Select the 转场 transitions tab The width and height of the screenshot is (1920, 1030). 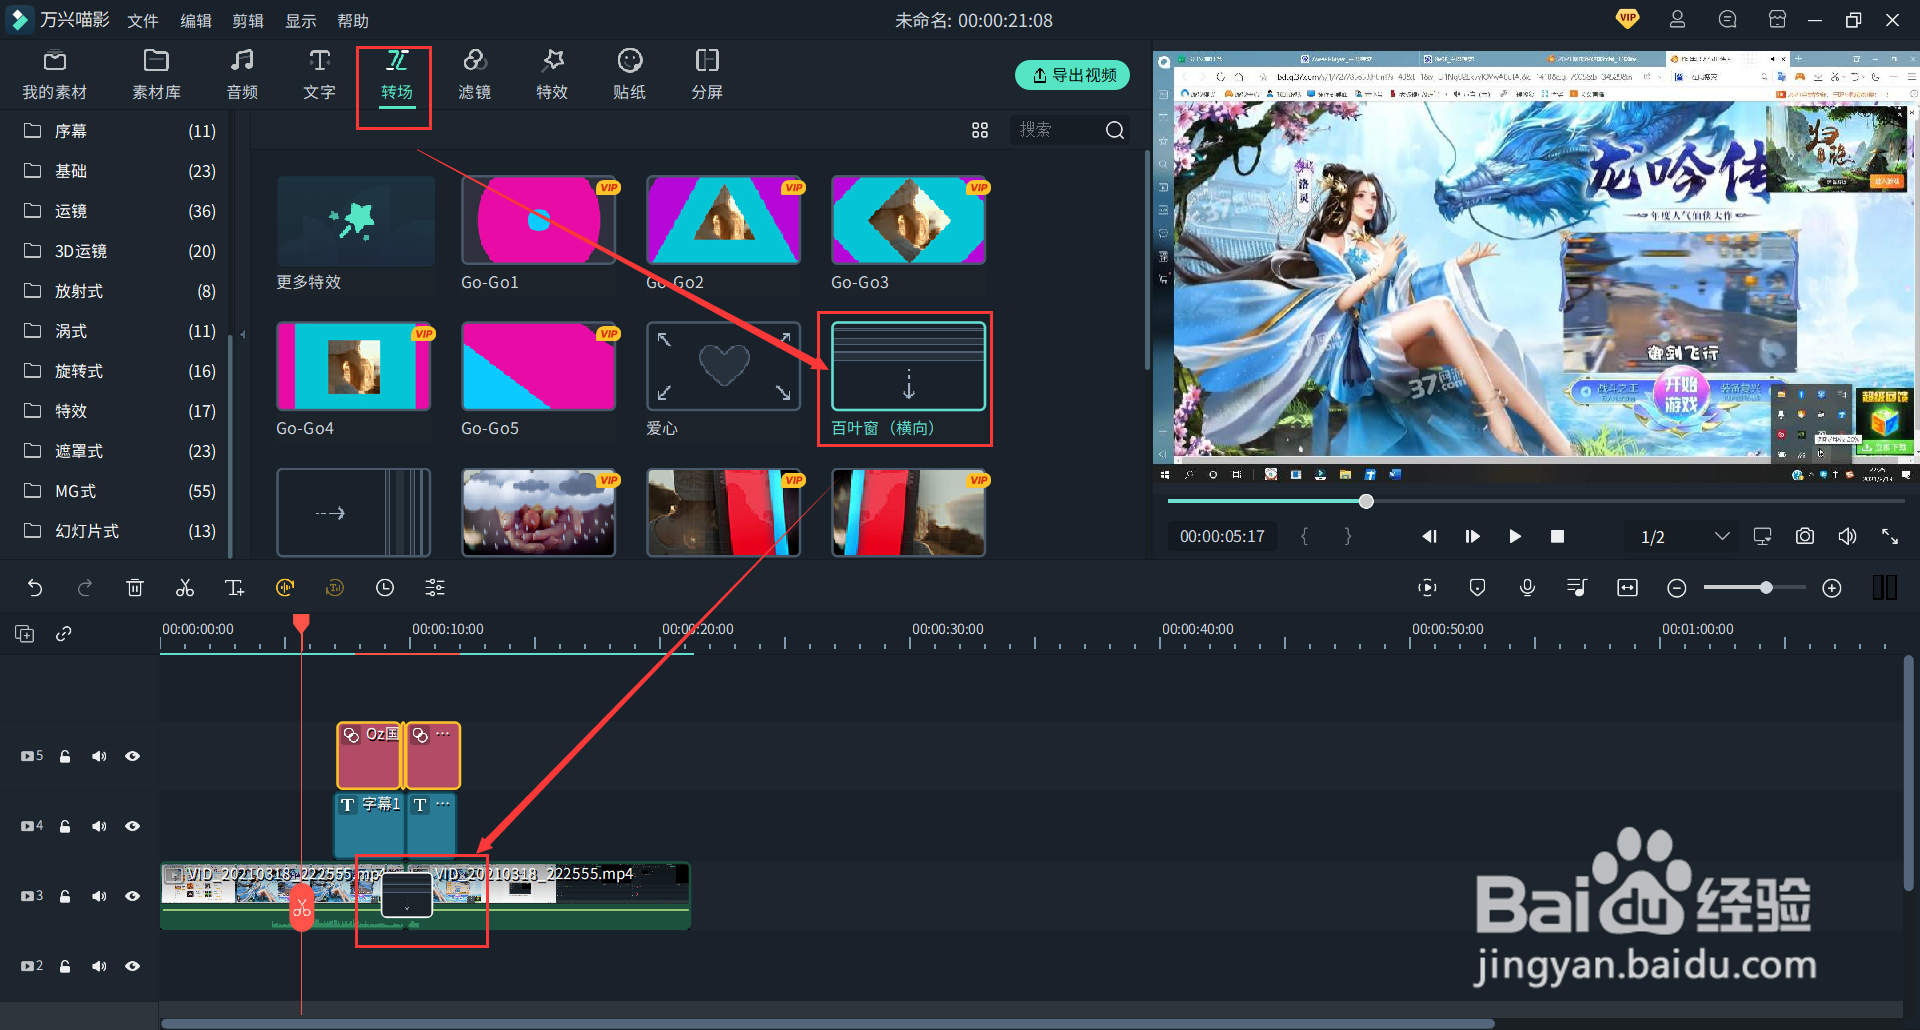[x=396, y=75]
